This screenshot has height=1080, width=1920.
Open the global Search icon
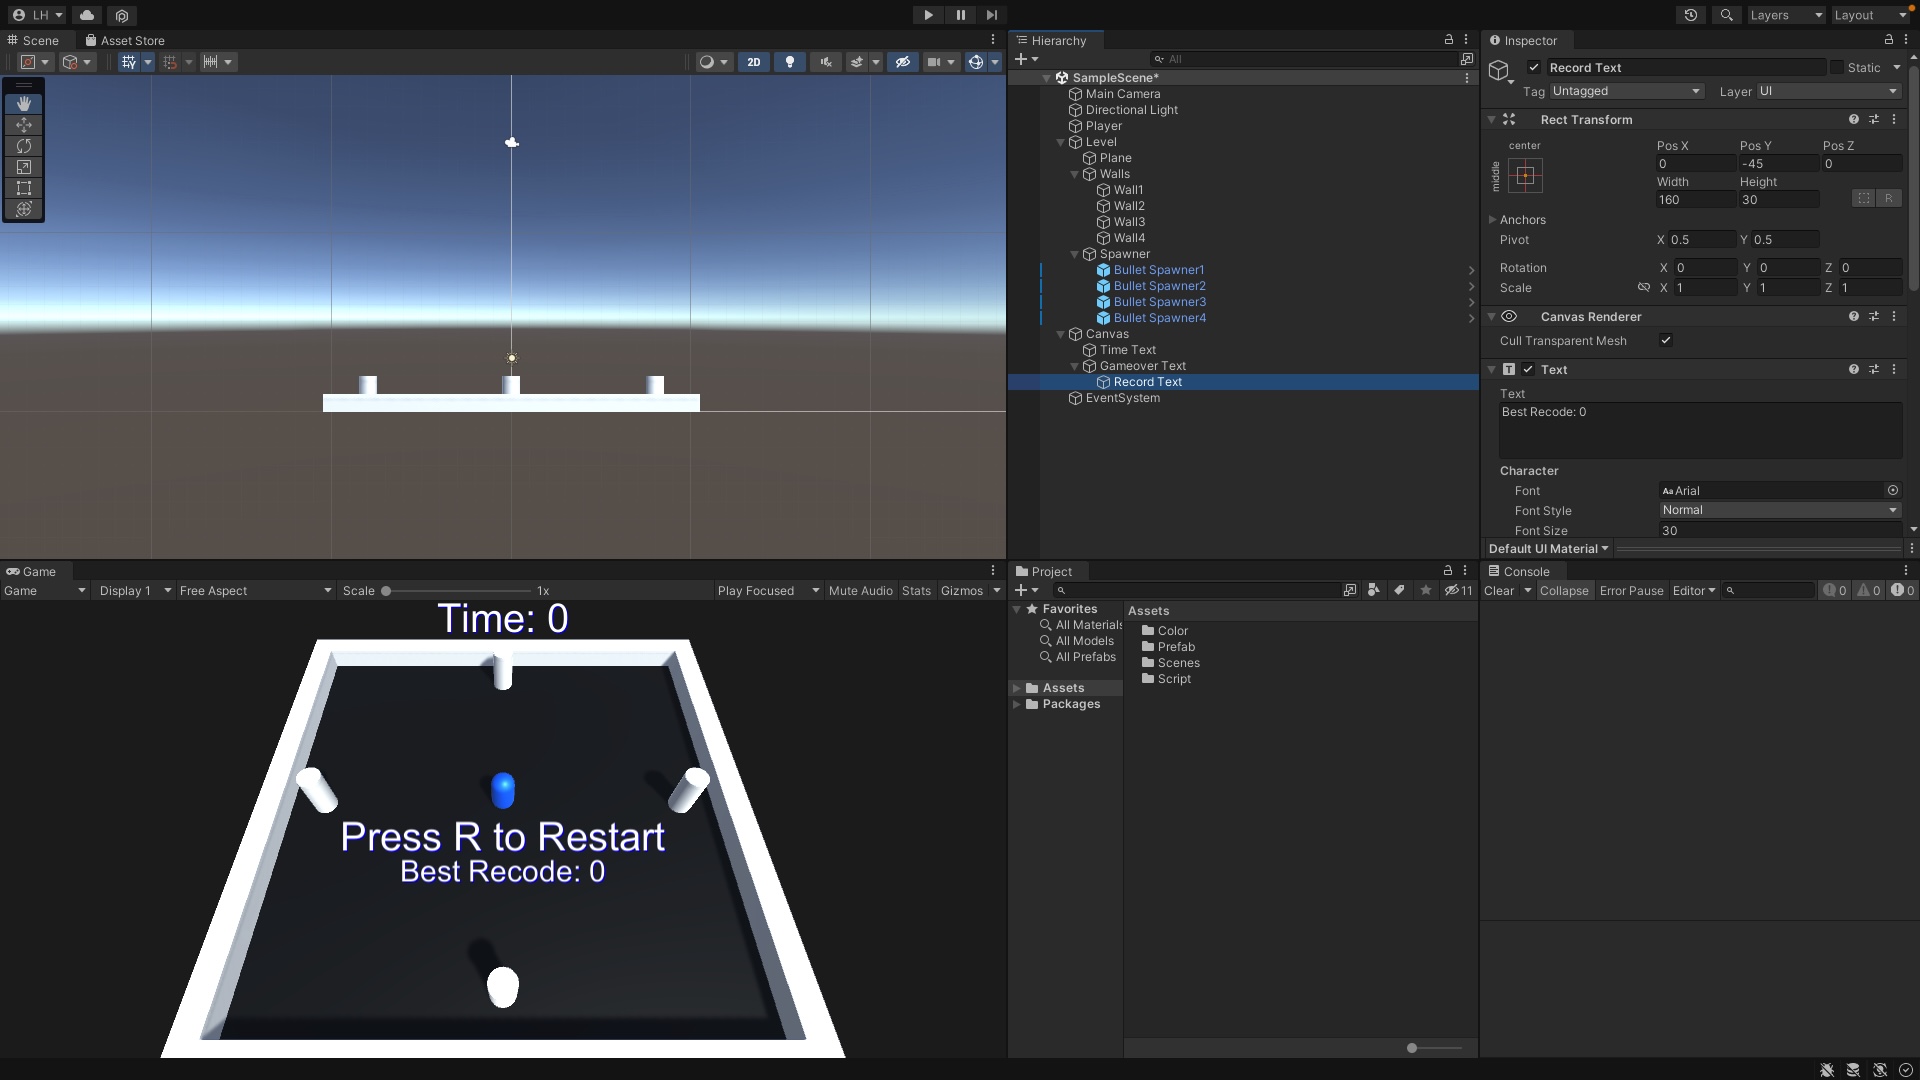point(1726,15)
